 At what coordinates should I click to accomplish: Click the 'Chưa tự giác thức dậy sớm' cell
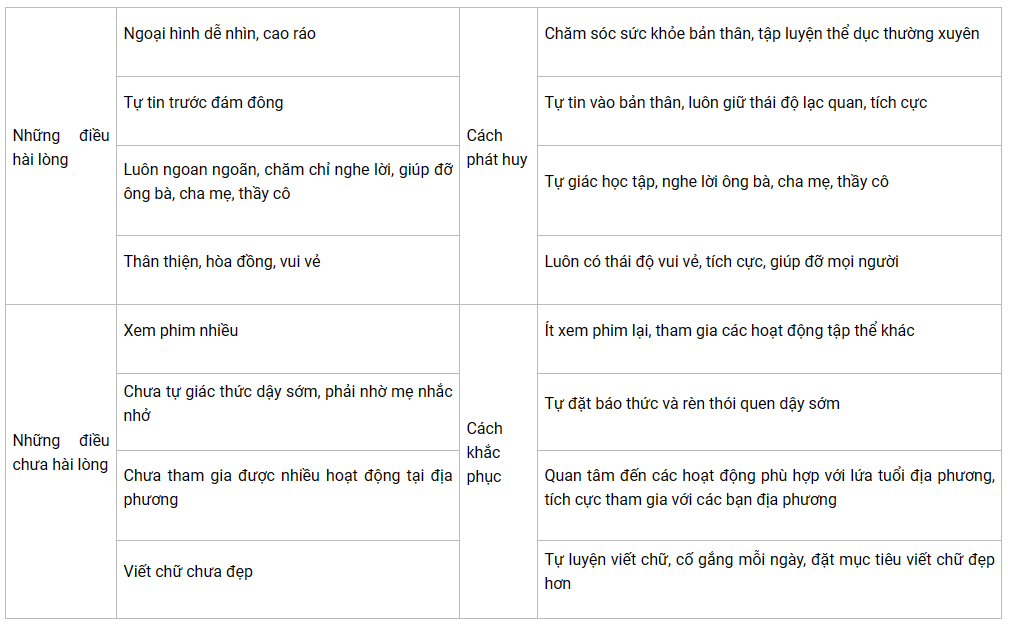[x=288, y=412]
